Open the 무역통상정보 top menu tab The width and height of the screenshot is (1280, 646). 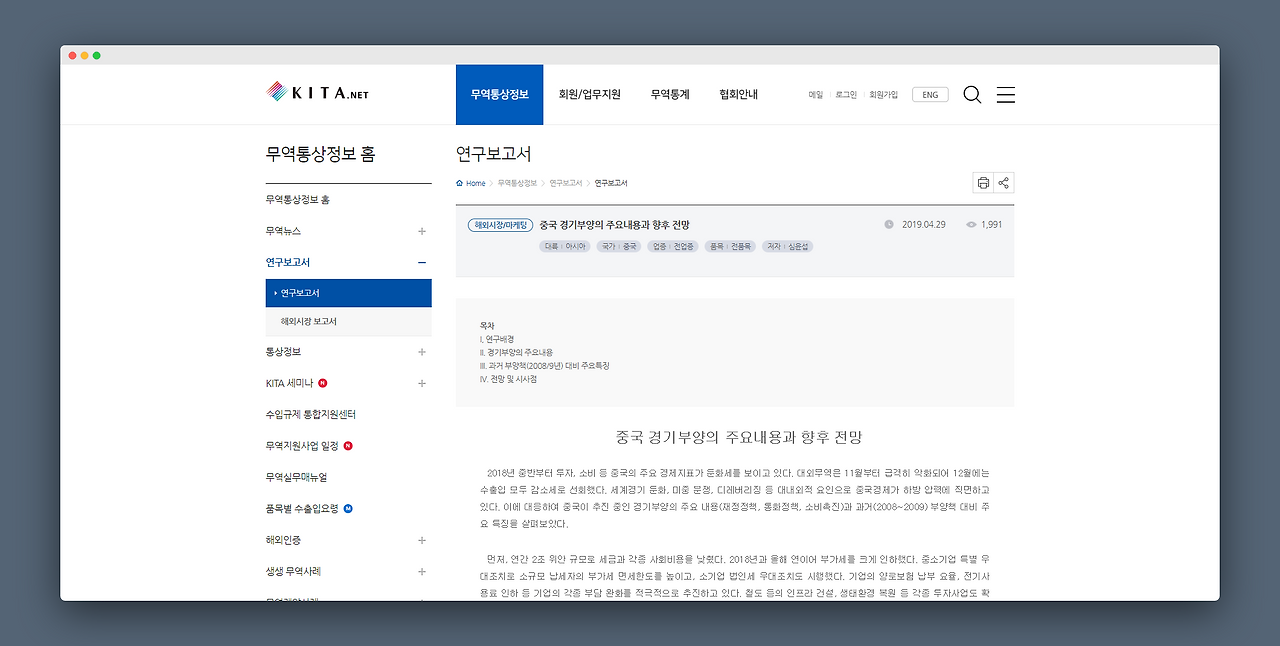point(499,94)
